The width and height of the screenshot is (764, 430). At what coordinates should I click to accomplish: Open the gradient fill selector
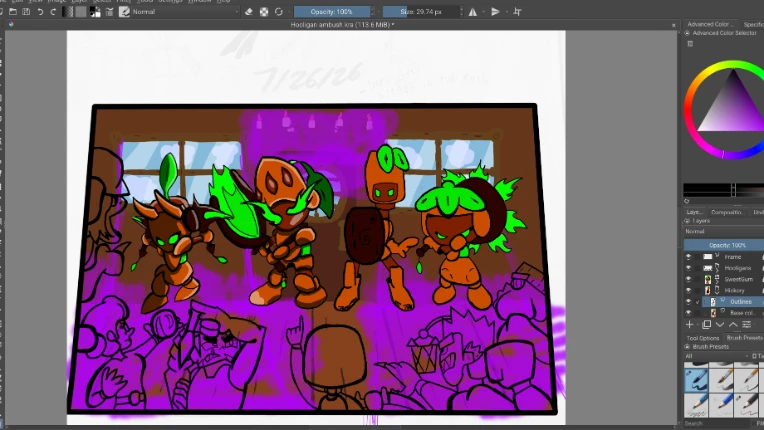coord(68,12)
